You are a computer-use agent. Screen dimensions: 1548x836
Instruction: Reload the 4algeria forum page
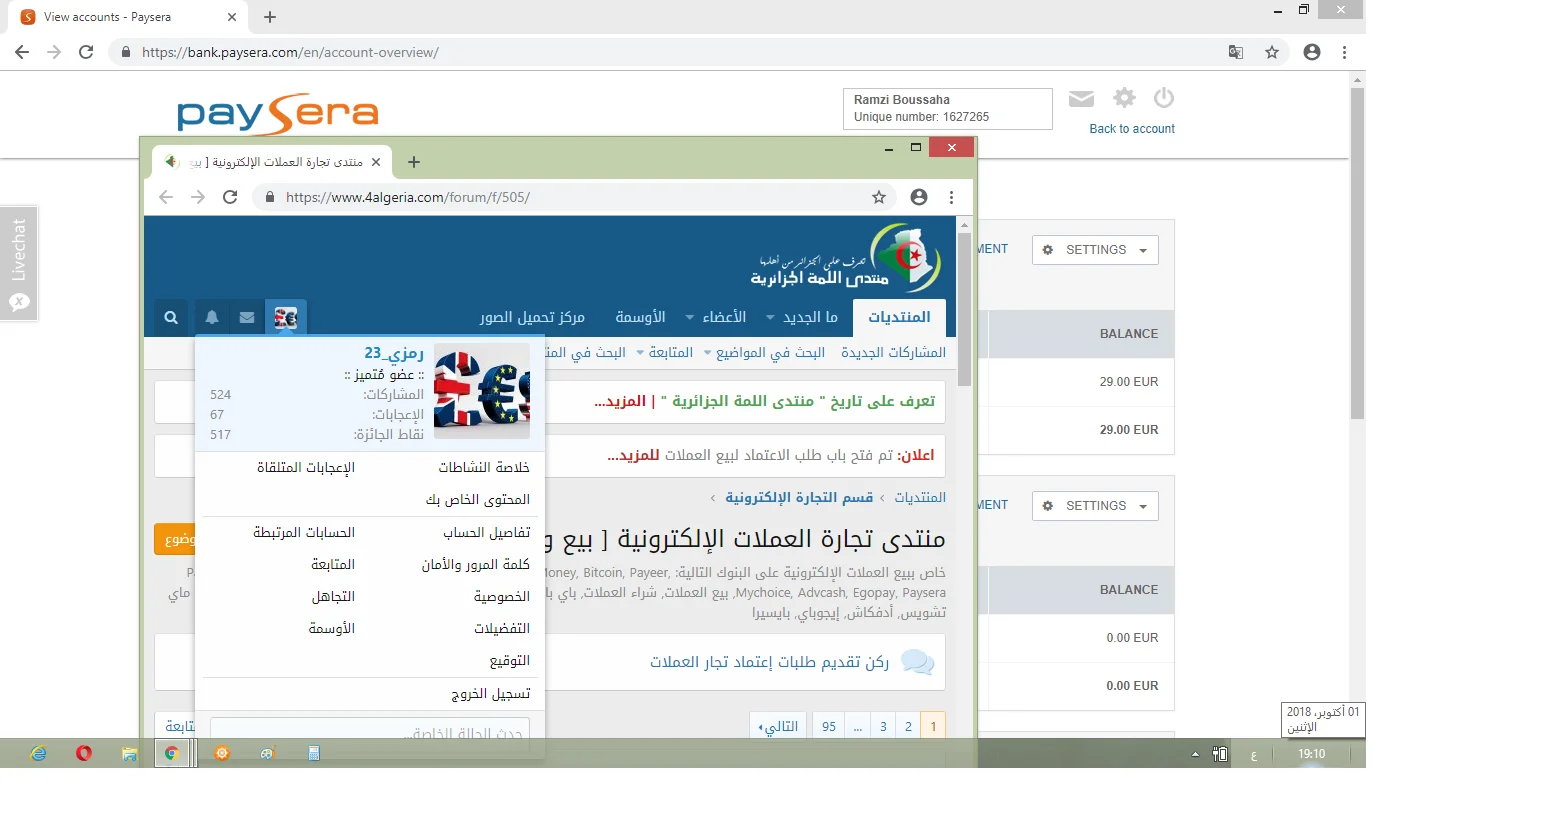tap(230, 197)
